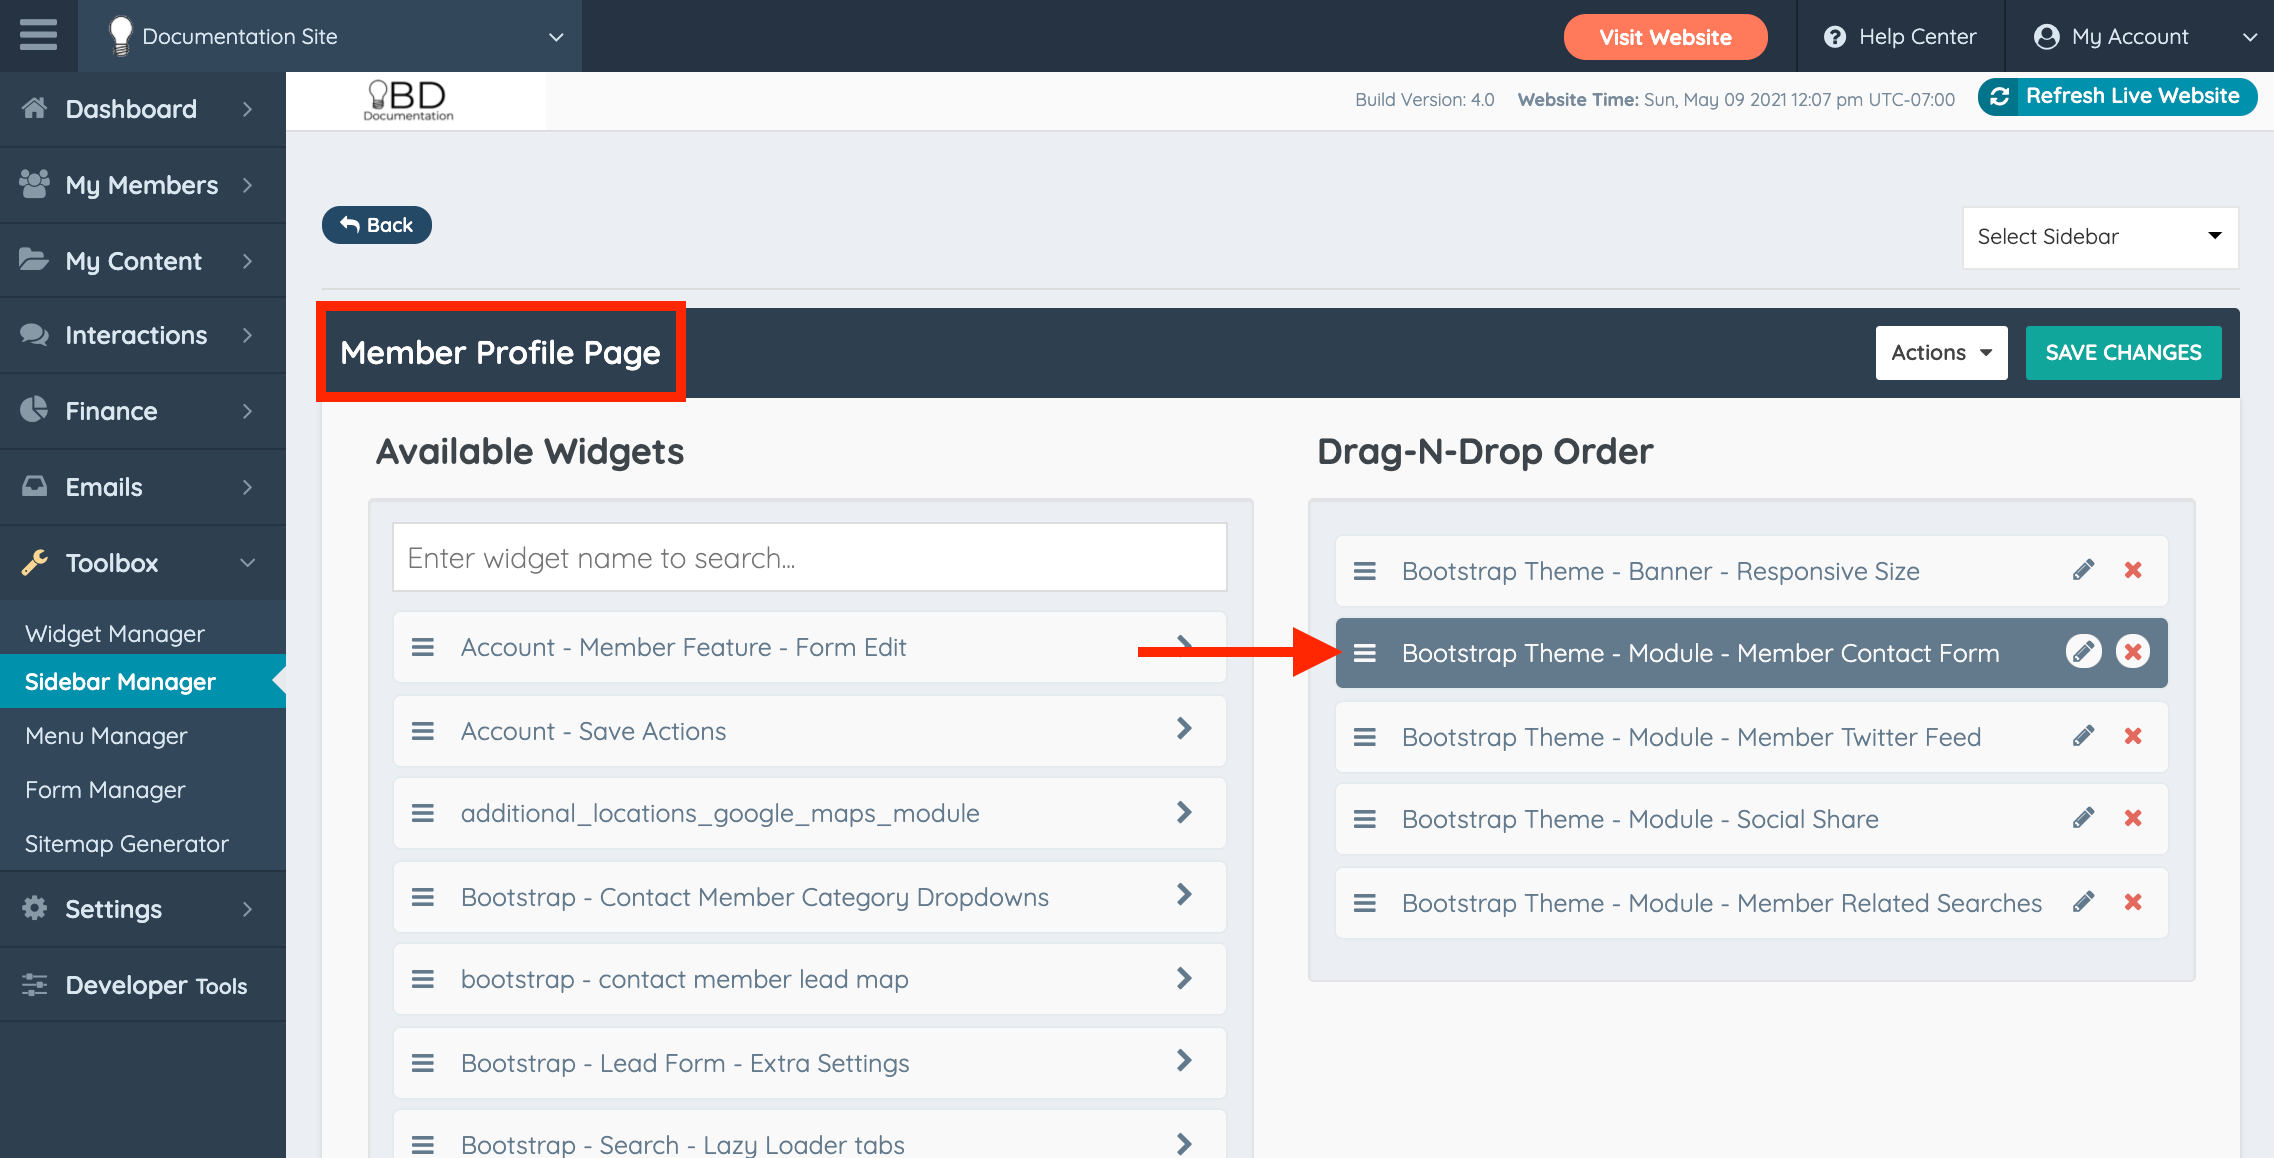Screen dimensions: 2274x1158
Task: Click drag handle of Account - Save Actions widget
Action: click(423, 731)
